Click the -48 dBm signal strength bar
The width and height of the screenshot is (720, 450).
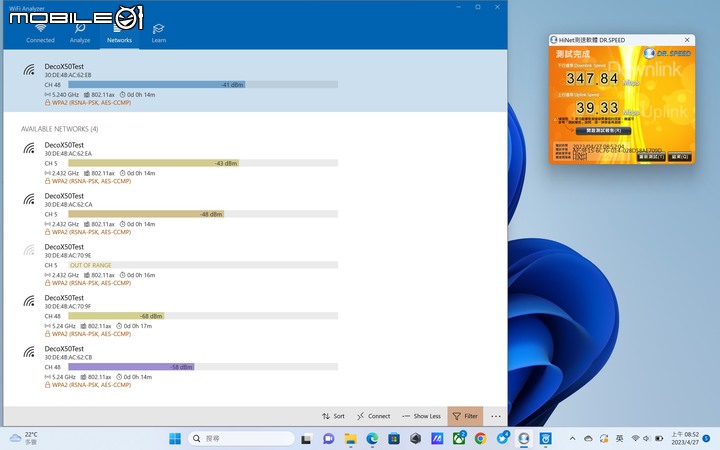click(146, 214)
